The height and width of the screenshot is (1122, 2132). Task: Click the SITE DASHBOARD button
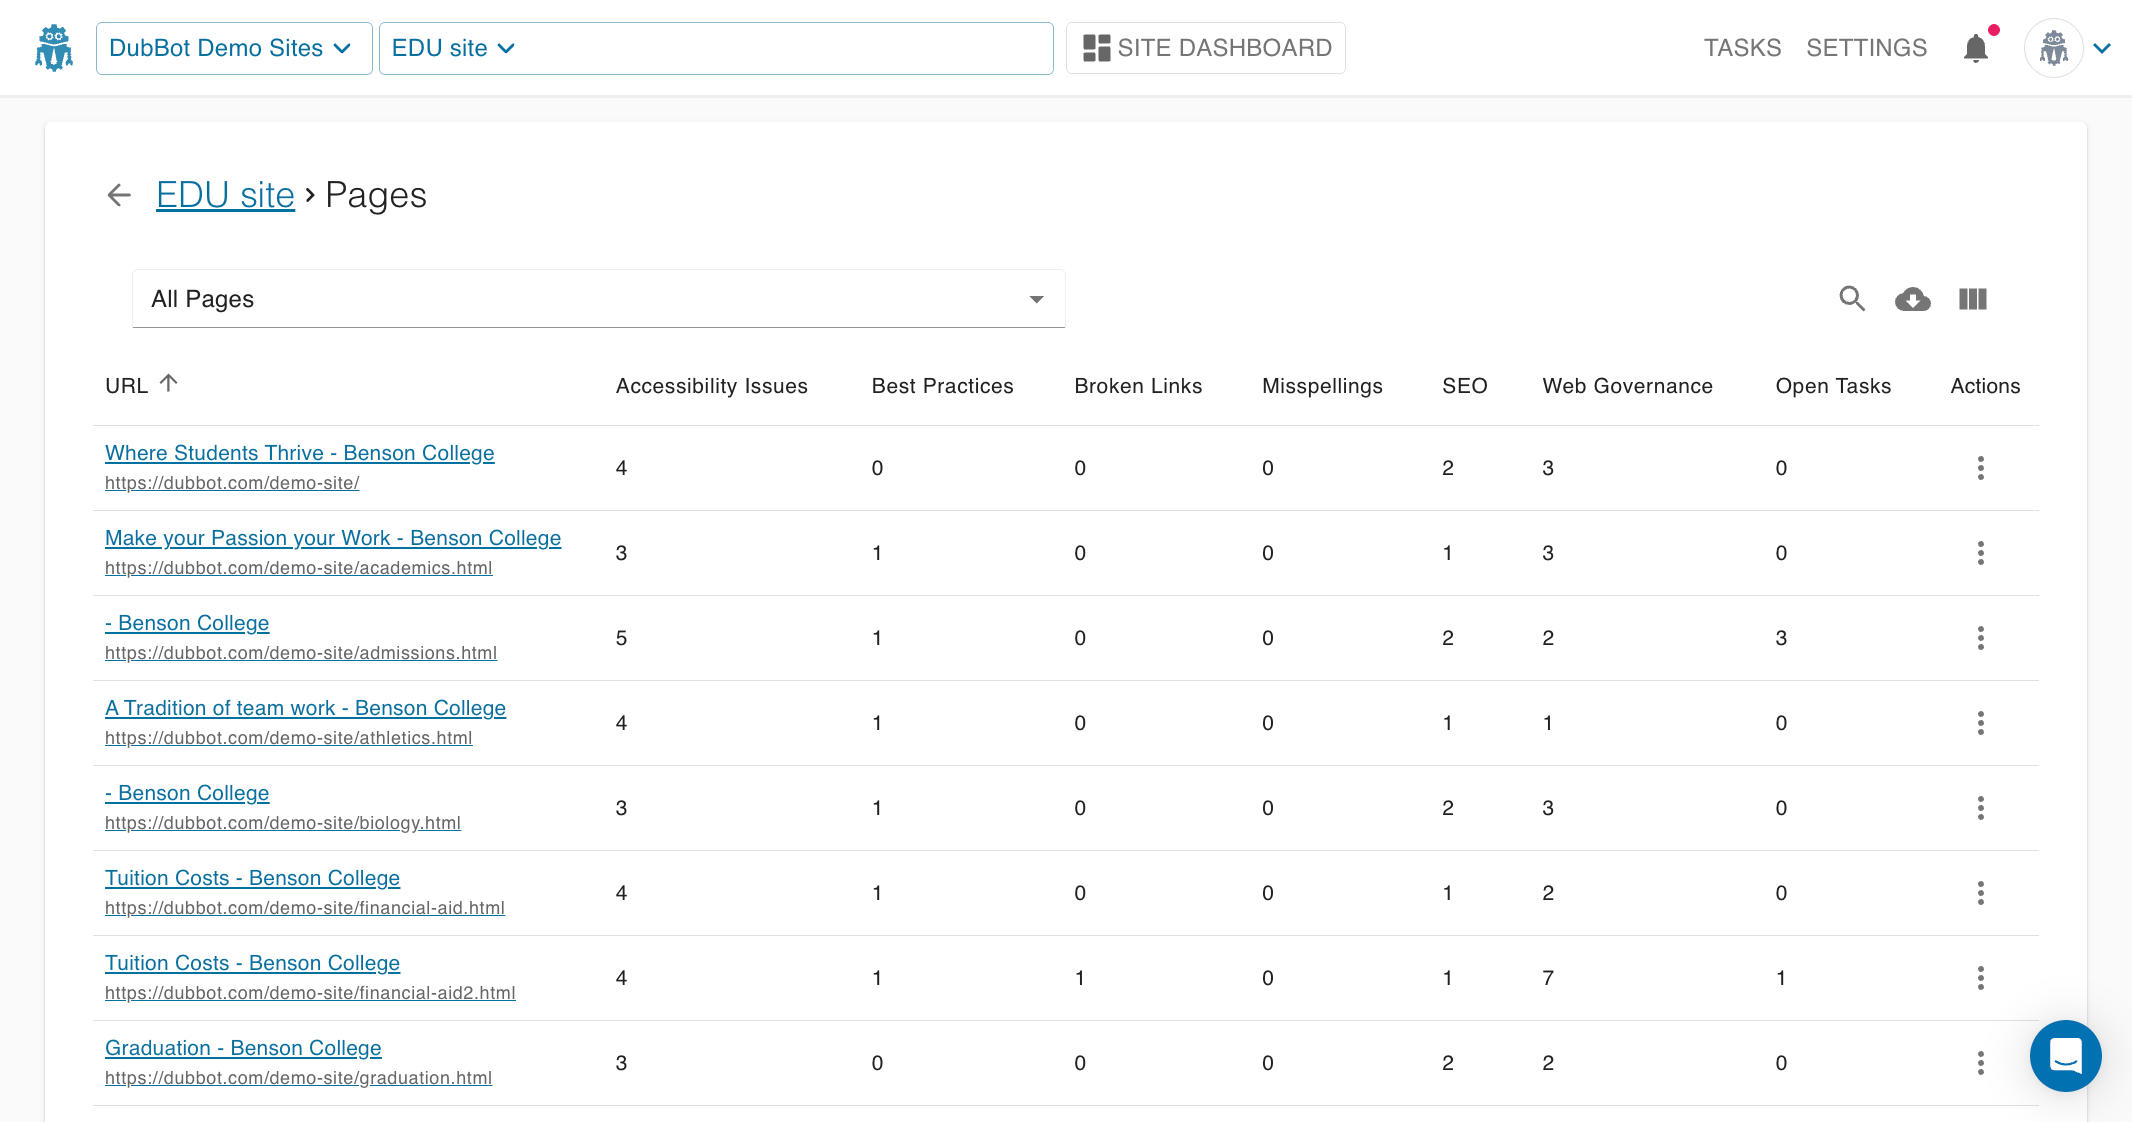click(1206, 48)
